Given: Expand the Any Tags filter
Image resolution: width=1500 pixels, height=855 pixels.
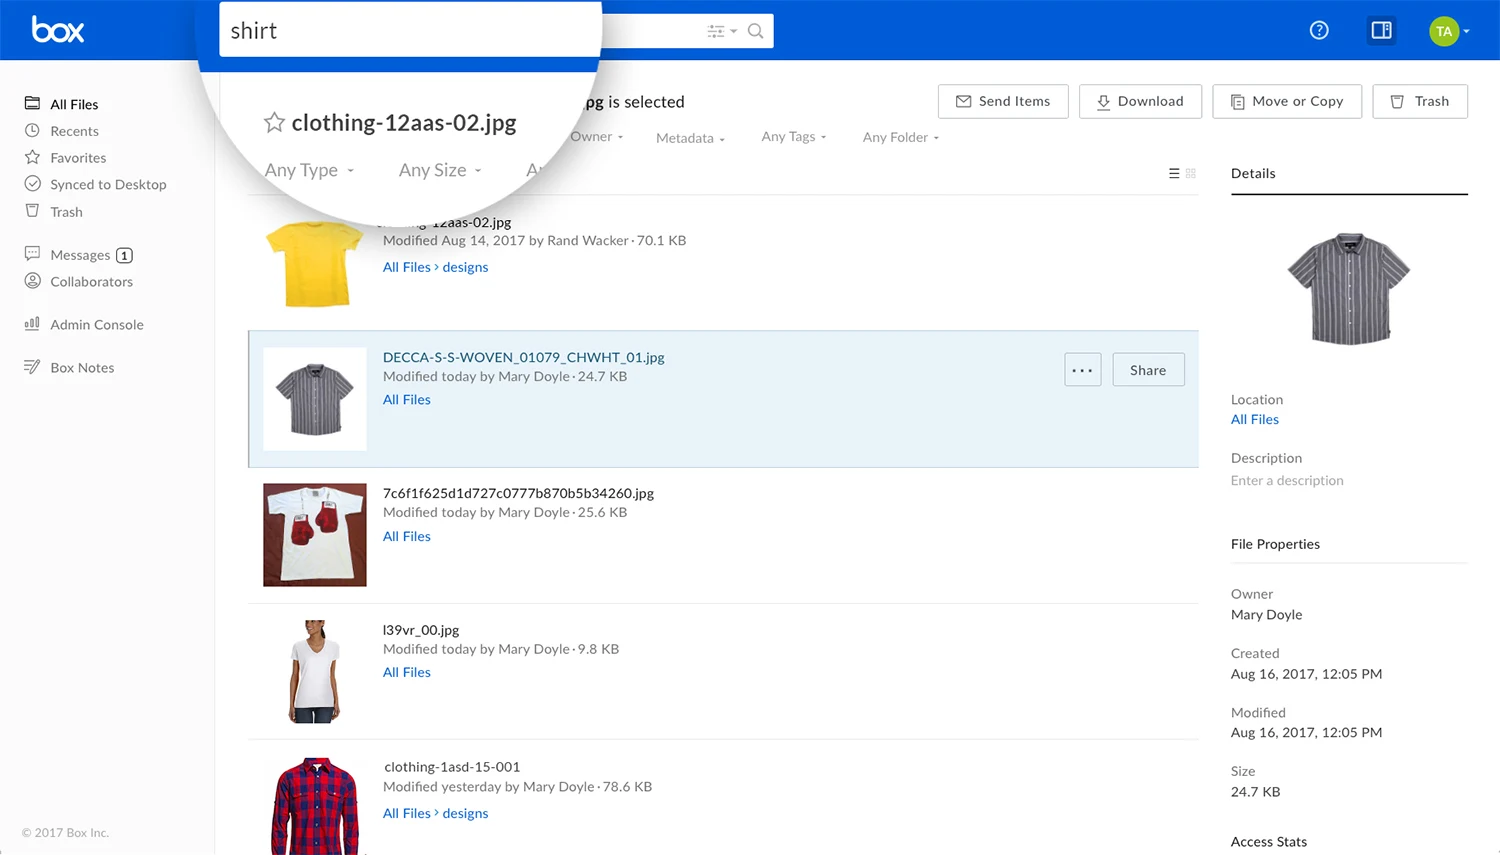Looking at the screenshot, I should click(793, 137).
